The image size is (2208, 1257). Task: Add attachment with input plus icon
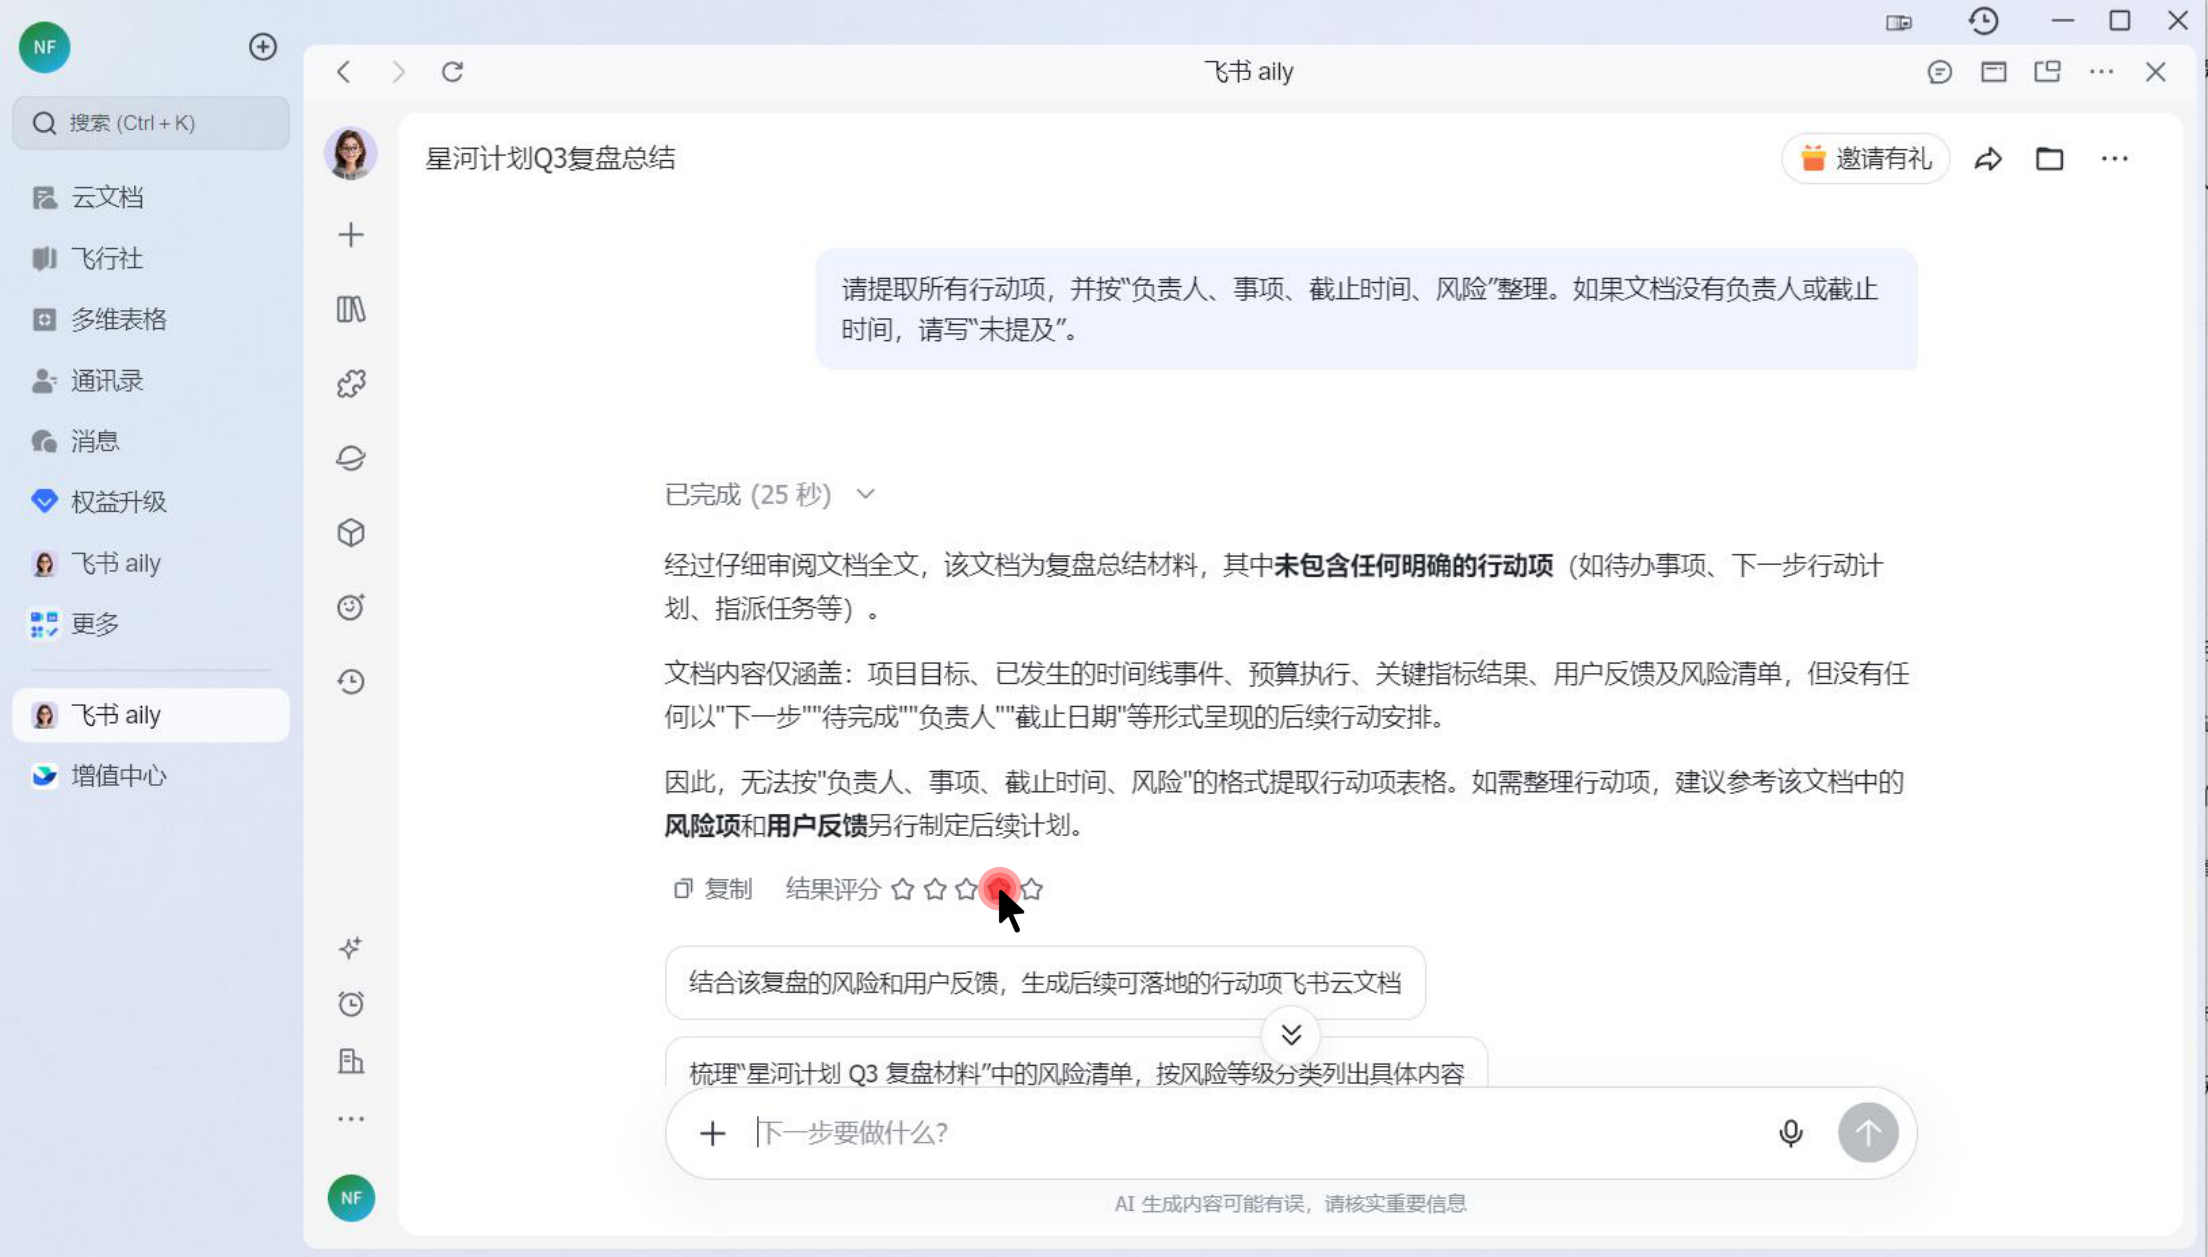712,1133
